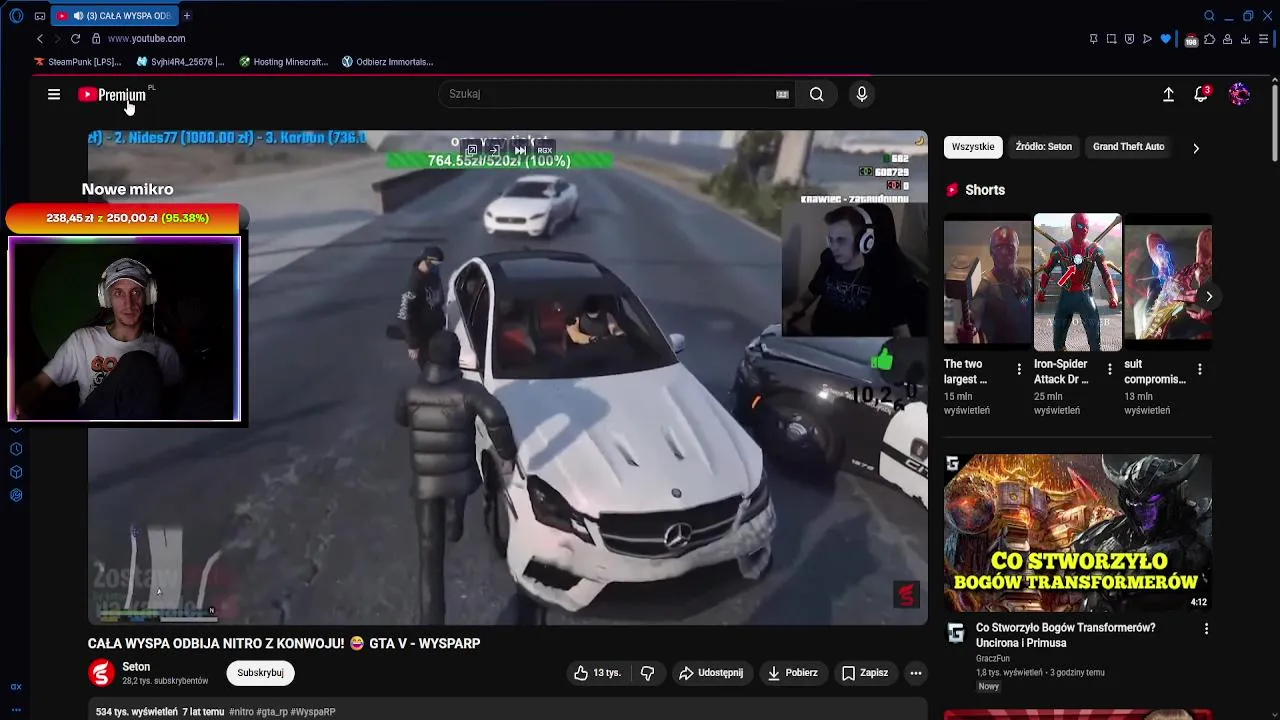Select the Wszystkie filter chip
The image size is (1280, 720).
pyautogui.click(x=973, y=147)
